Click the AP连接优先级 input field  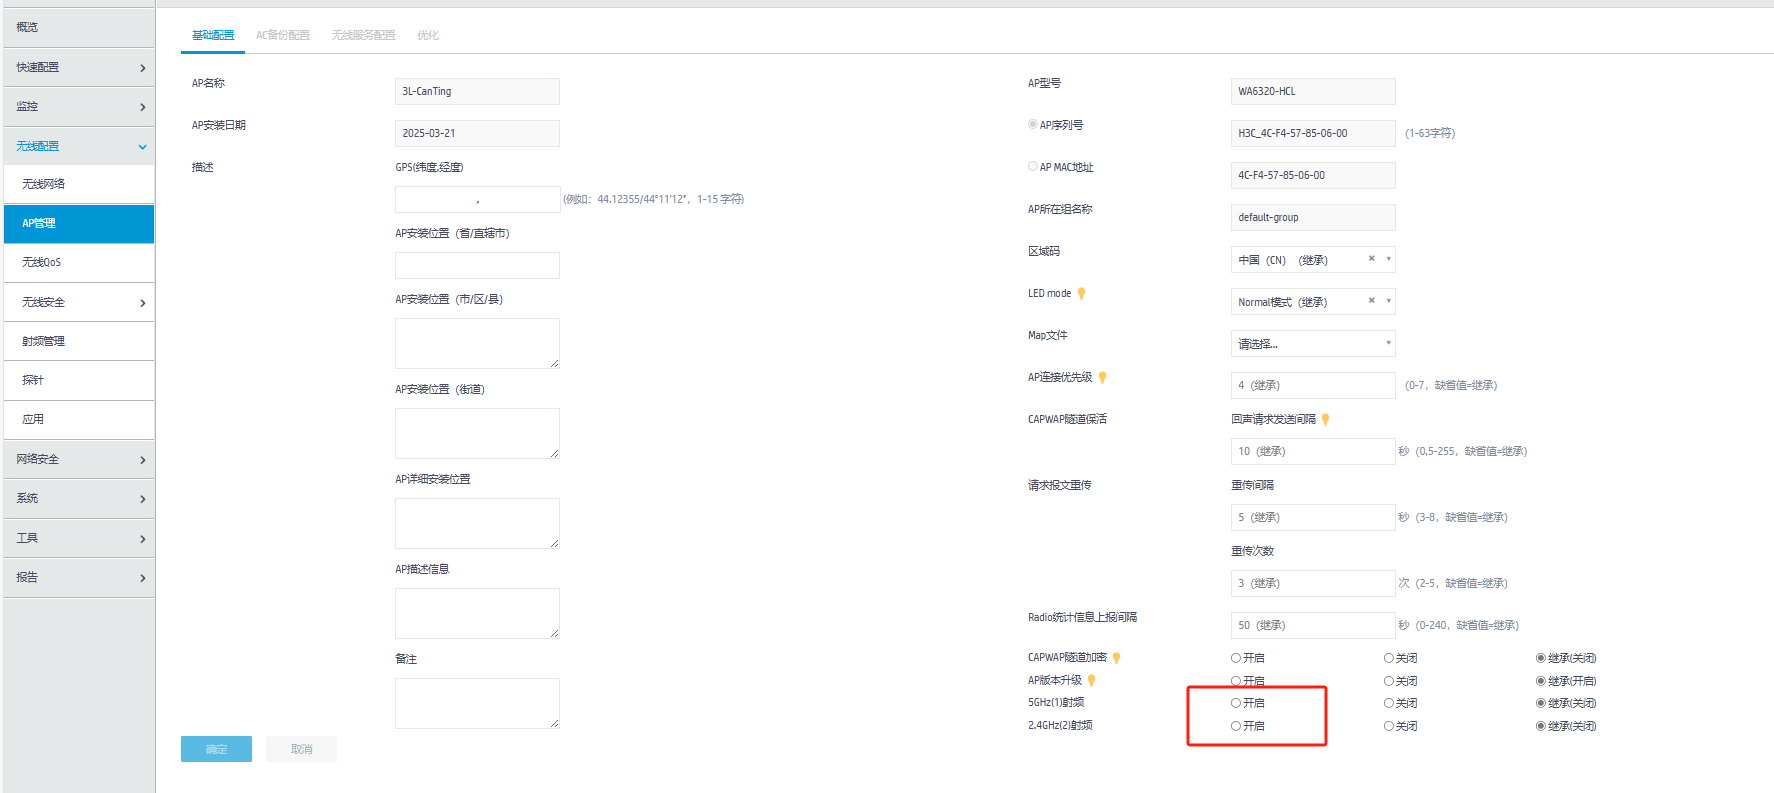pos(1313,385)
